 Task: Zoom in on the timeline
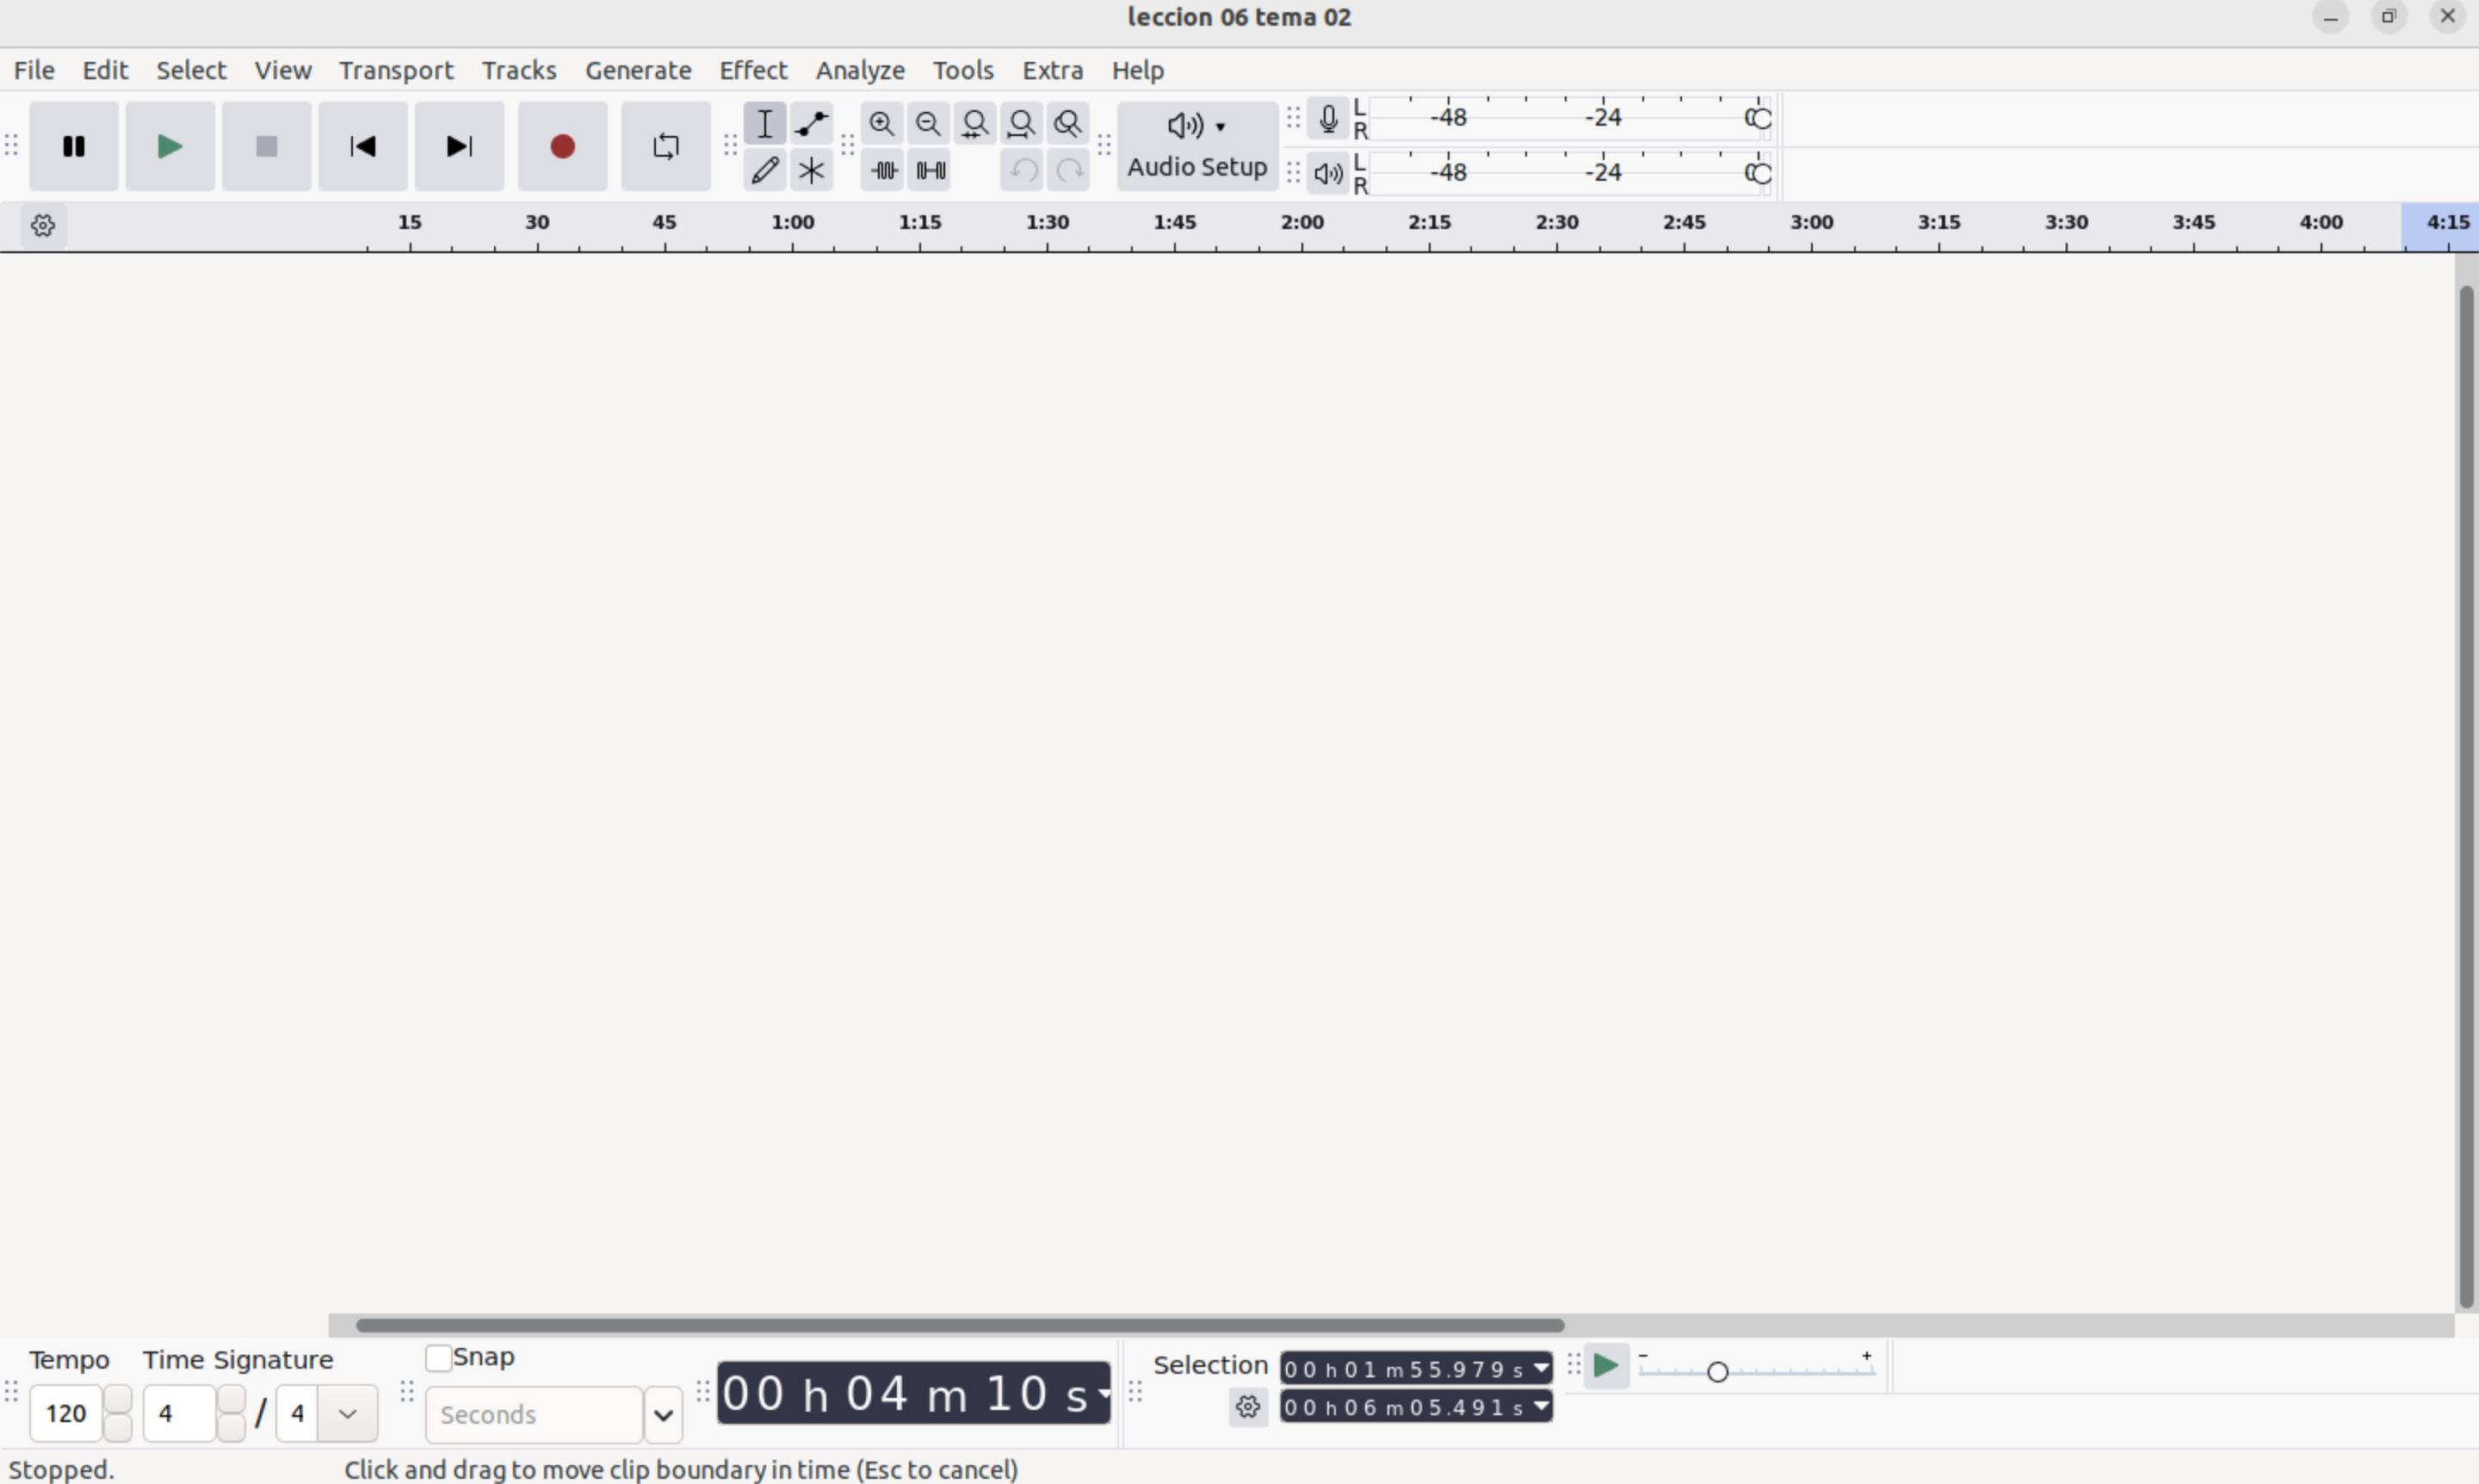[881, 123]
